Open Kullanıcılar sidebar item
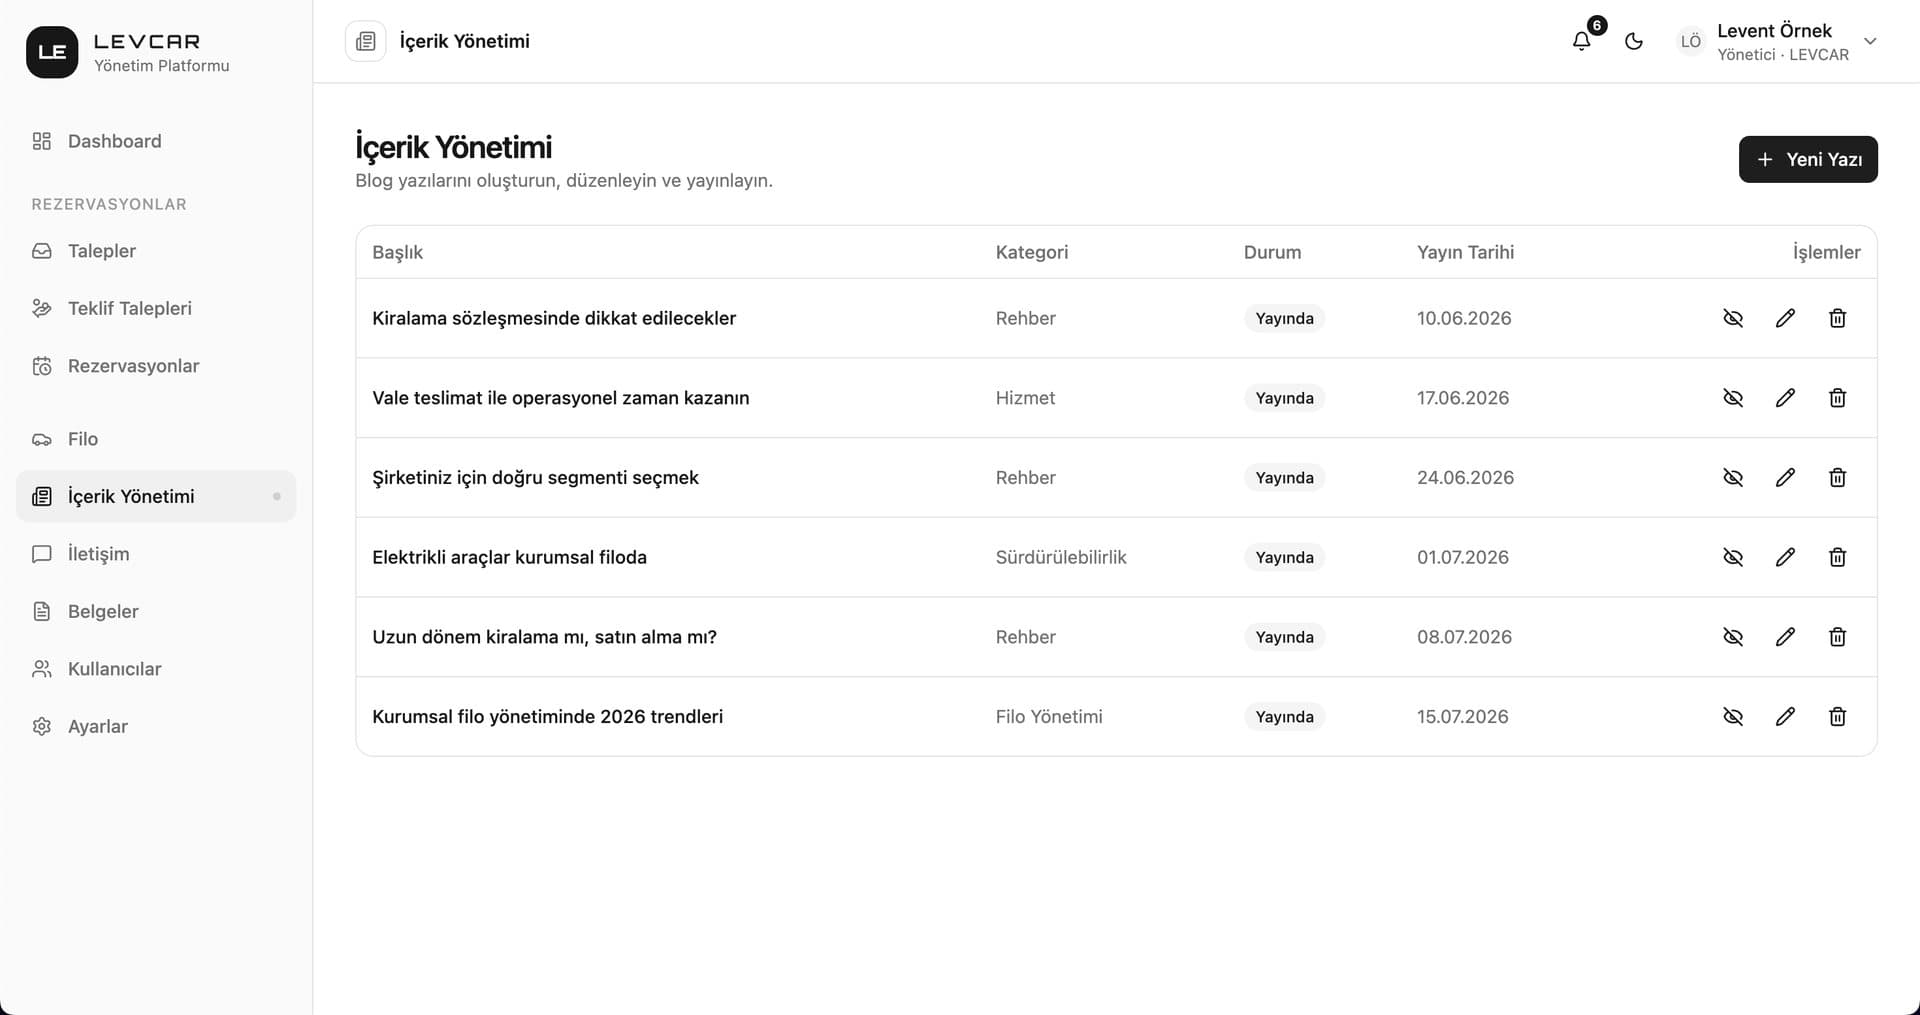Viewport: 1920px width, 1015px height. coord(156,669)
